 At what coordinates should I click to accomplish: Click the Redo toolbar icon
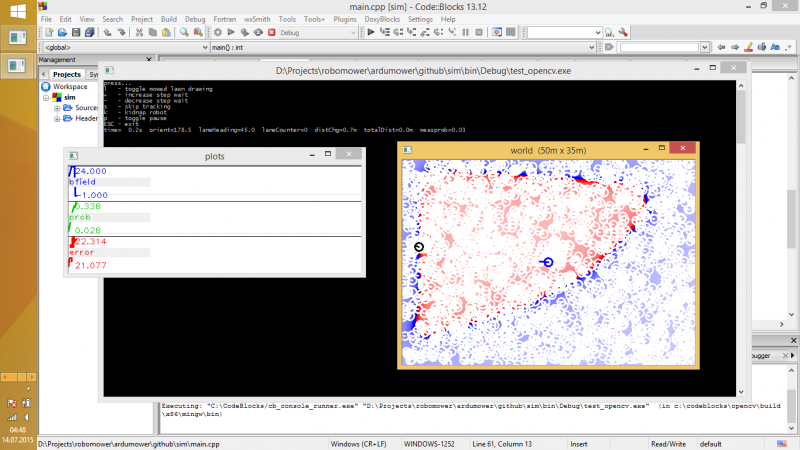coord(121,33)
